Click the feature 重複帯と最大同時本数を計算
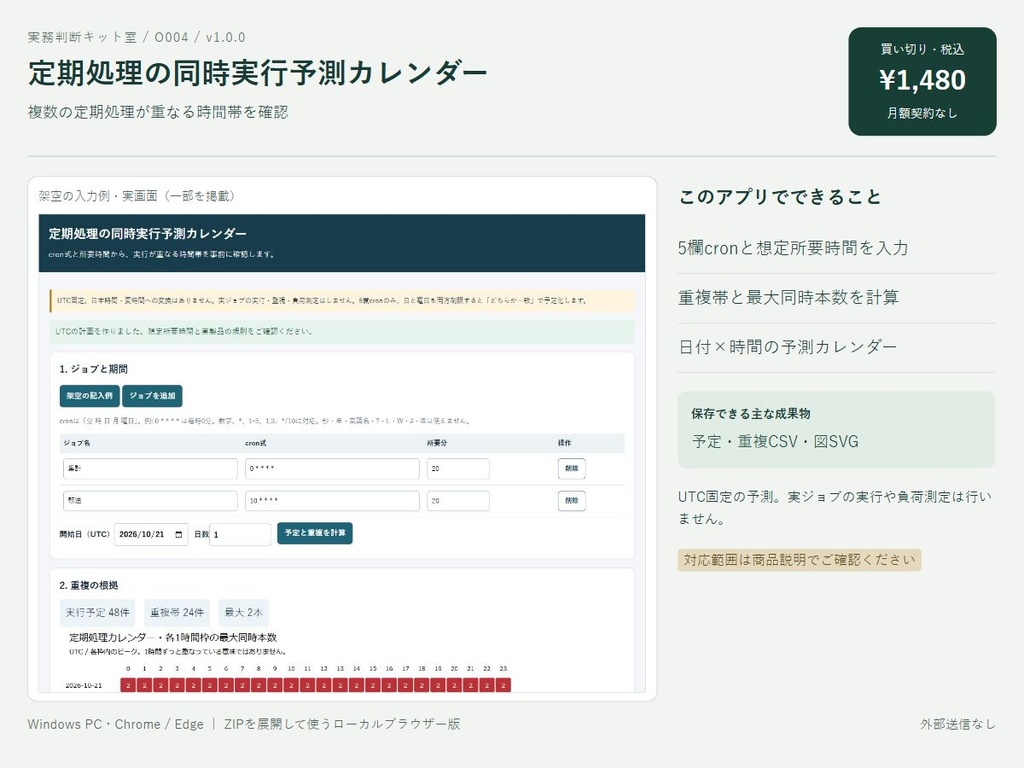Image resolution: width=1024 pixels, height=768 pixels. pos(788,298)
